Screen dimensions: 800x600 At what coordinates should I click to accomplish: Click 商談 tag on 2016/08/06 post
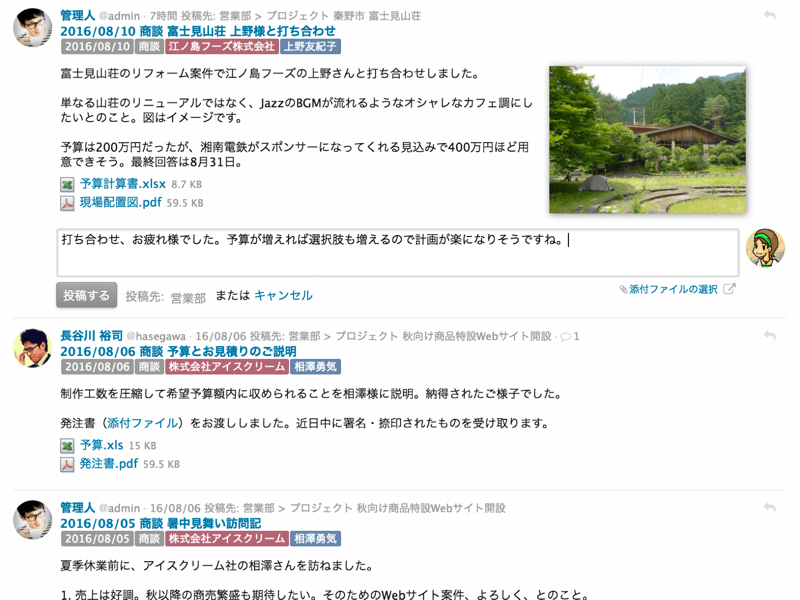click(149, 367)
